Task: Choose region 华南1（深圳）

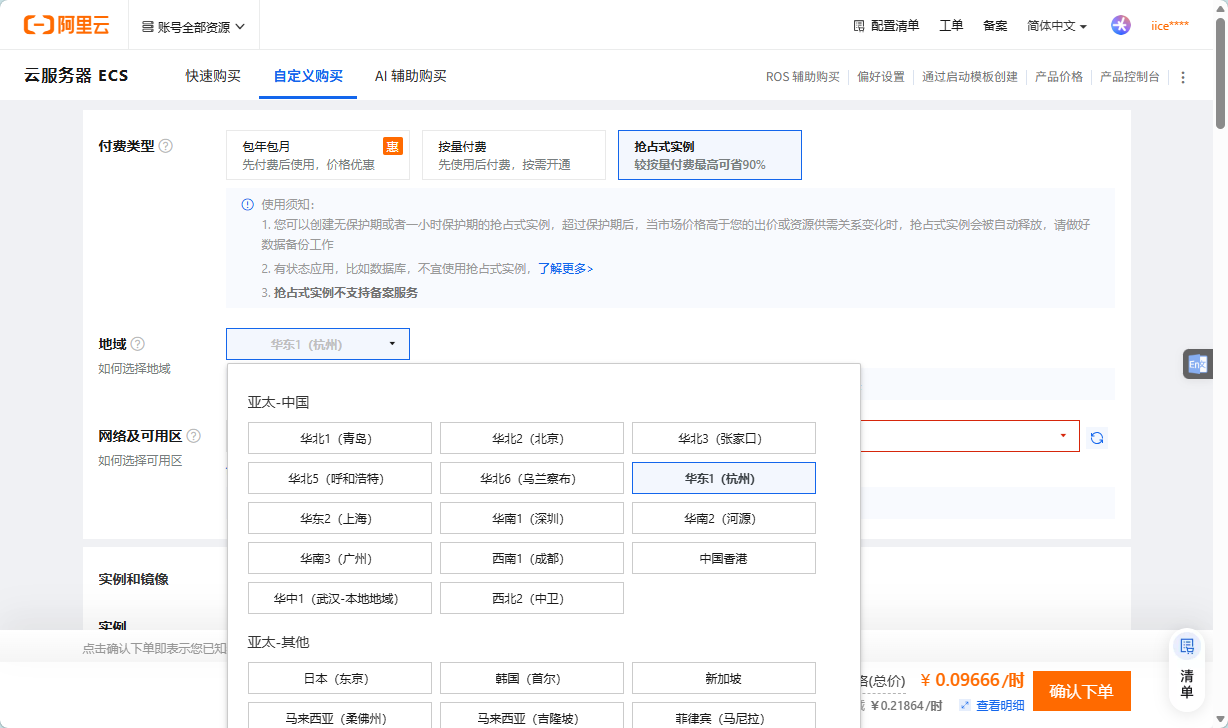Action: click(532, 518)
